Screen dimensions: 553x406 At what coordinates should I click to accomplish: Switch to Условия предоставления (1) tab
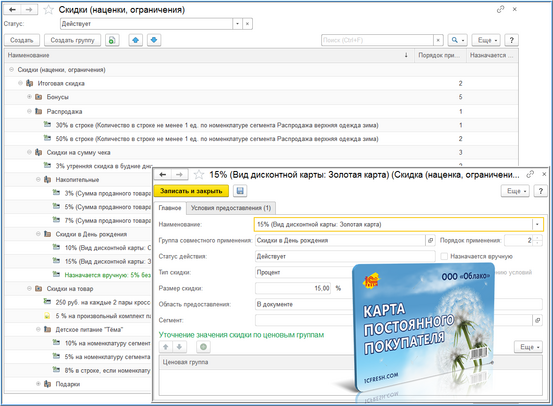231,208
